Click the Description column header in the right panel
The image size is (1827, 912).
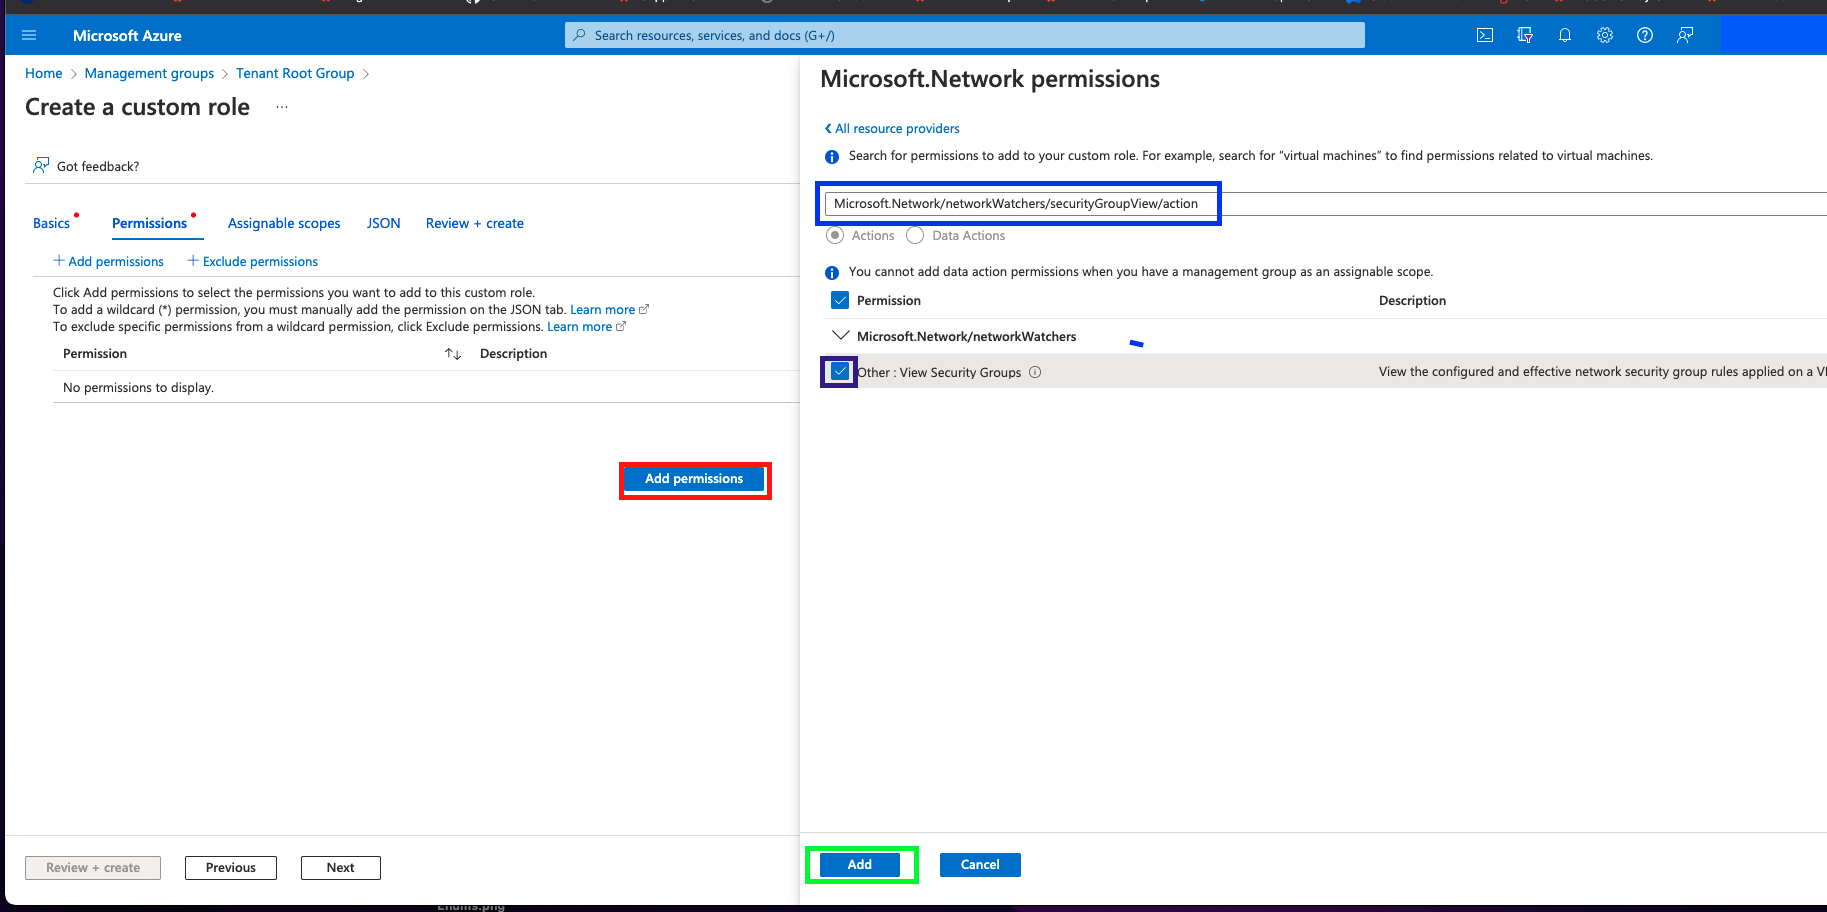pyautogui.click(x=1412, y=300)
